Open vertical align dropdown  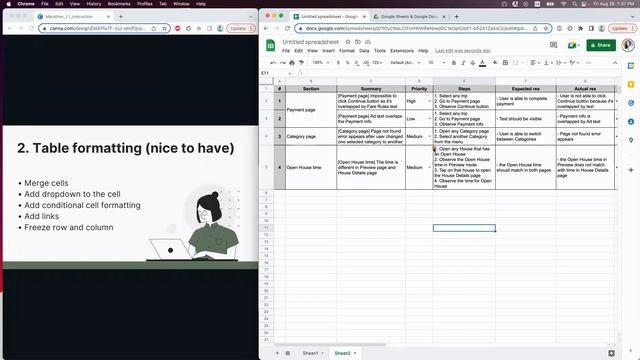(x=548, y=63)
